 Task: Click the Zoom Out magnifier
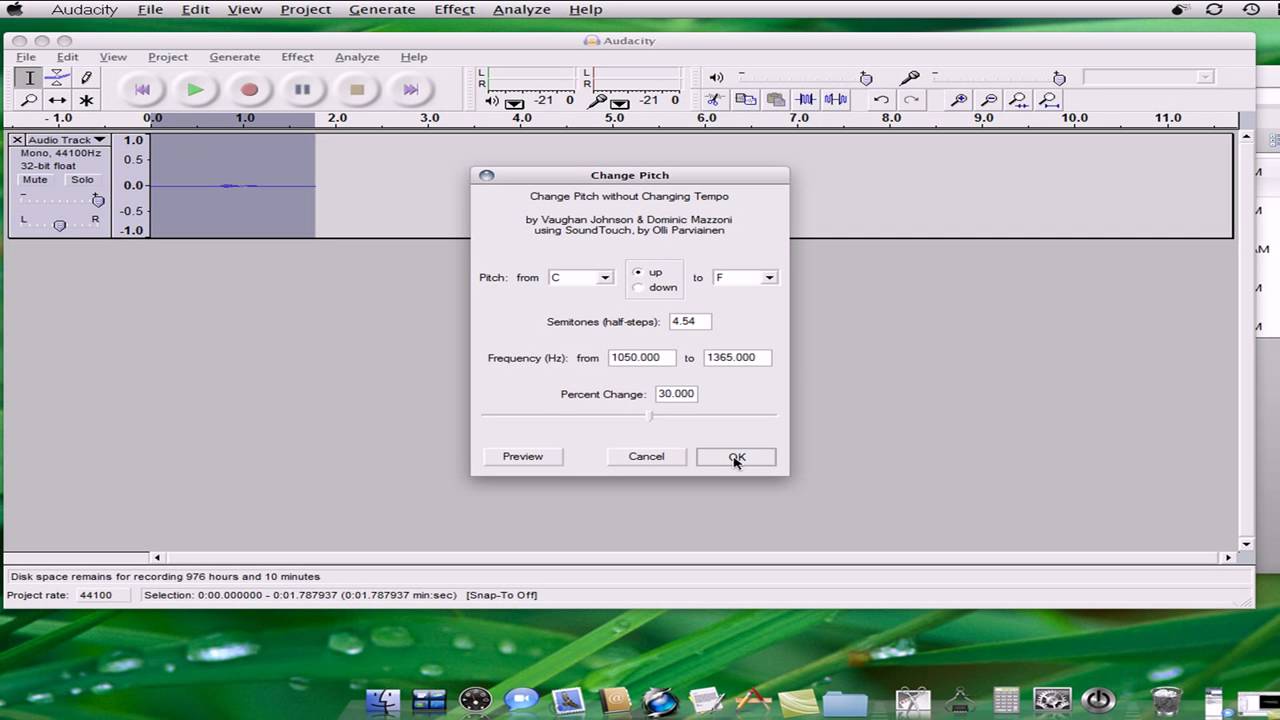click(x=988, y=99)
